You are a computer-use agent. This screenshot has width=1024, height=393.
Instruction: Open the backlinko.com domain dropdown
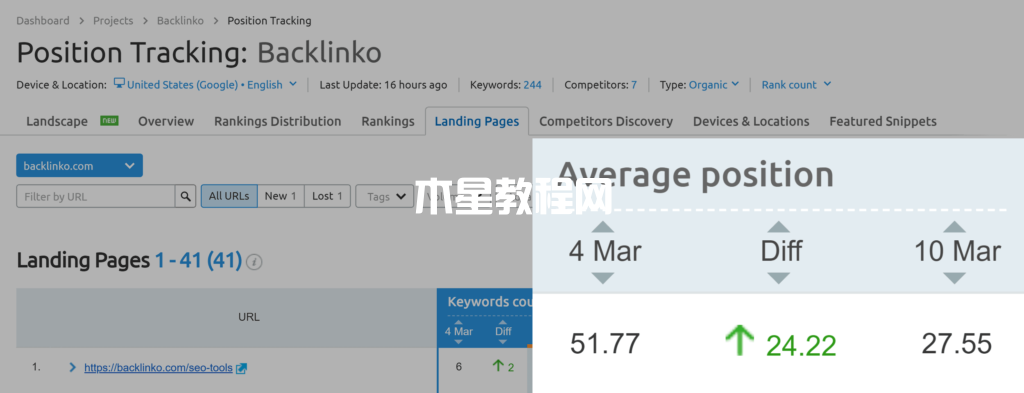pos(80,166)
